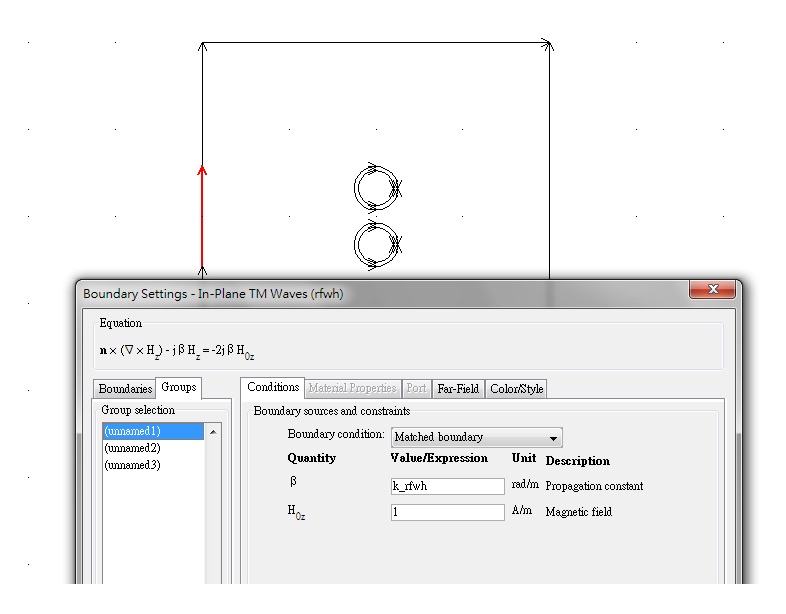The image size is (786, 614).
Task: Open the Far-Field tab
Action: pos(458,388)
